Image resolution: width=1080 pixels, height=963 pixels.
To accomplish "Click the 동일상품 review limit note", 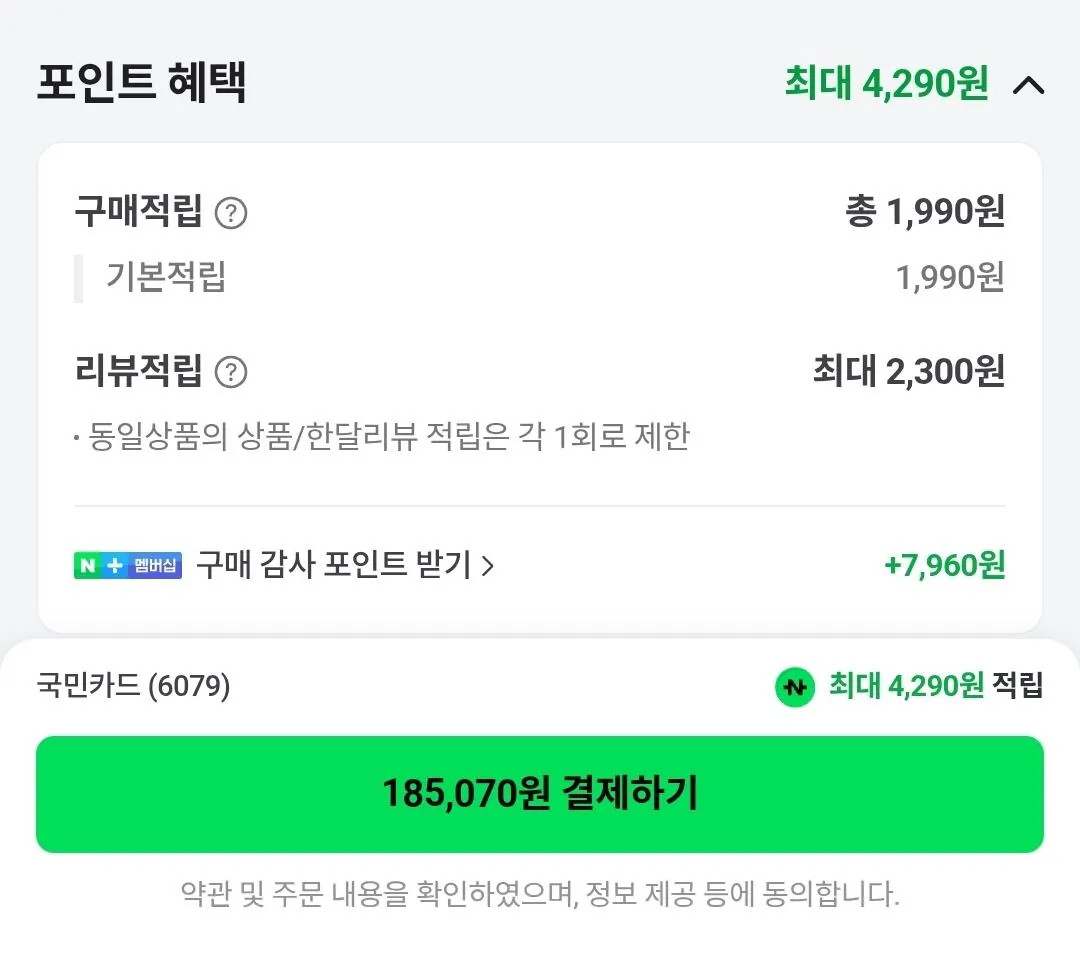I will tap(388, 437).
